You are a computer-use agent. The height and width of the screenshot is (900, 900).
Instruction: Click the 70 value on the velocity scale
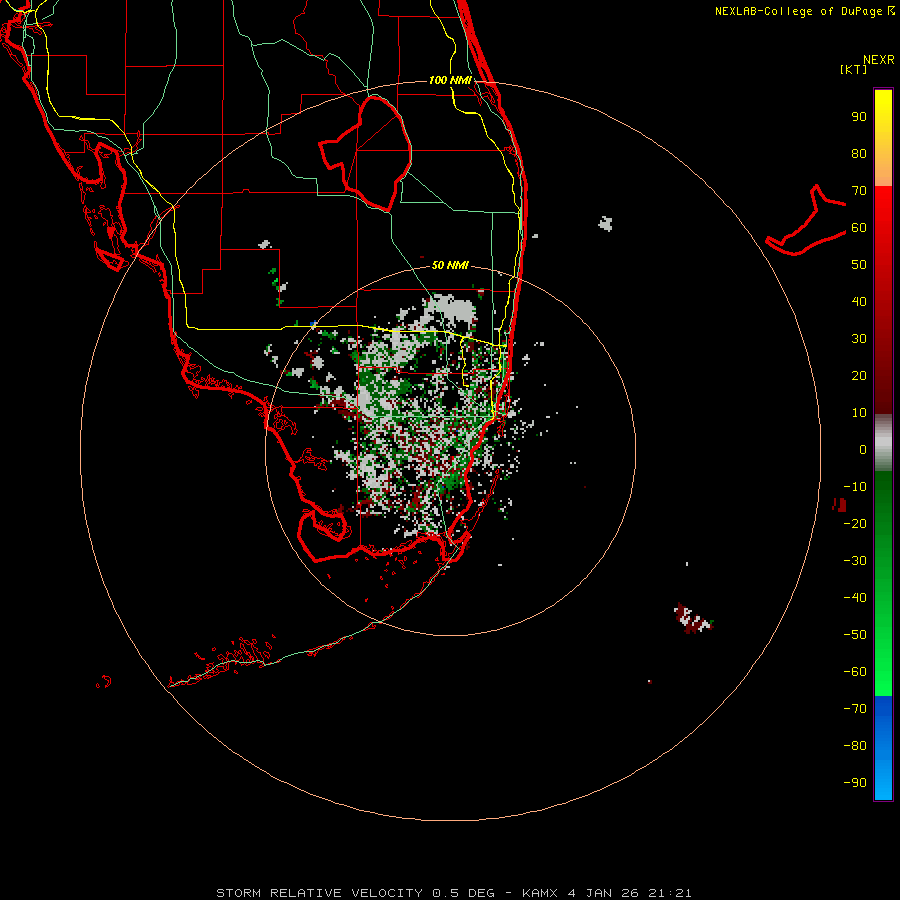point(859,191)
